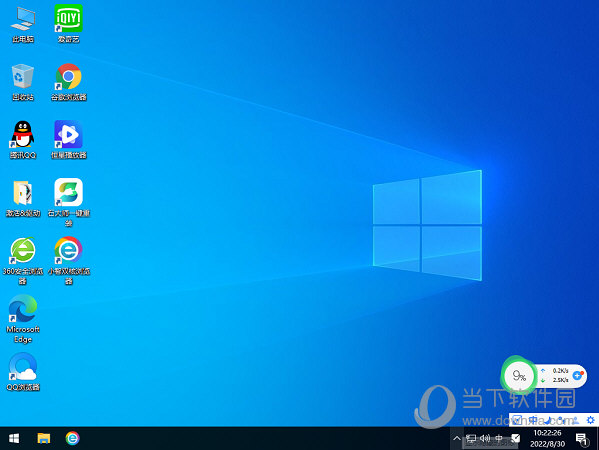
Task: Open the network status tray icon
Action: pos(471,438)
